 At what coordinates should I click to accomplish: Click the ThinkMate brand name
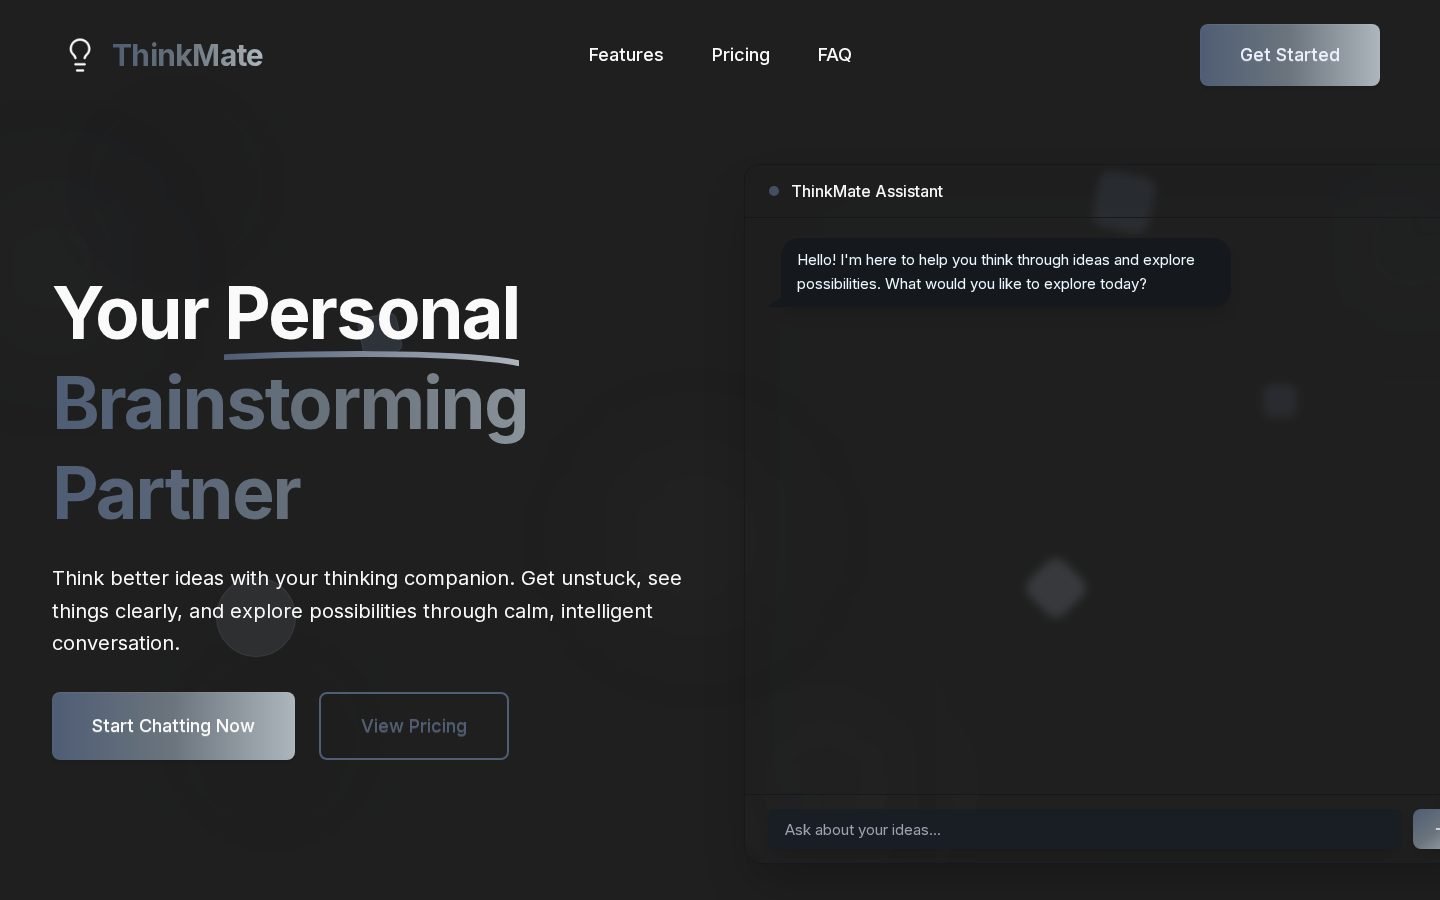pyautogui.click(x=187, y=55)
